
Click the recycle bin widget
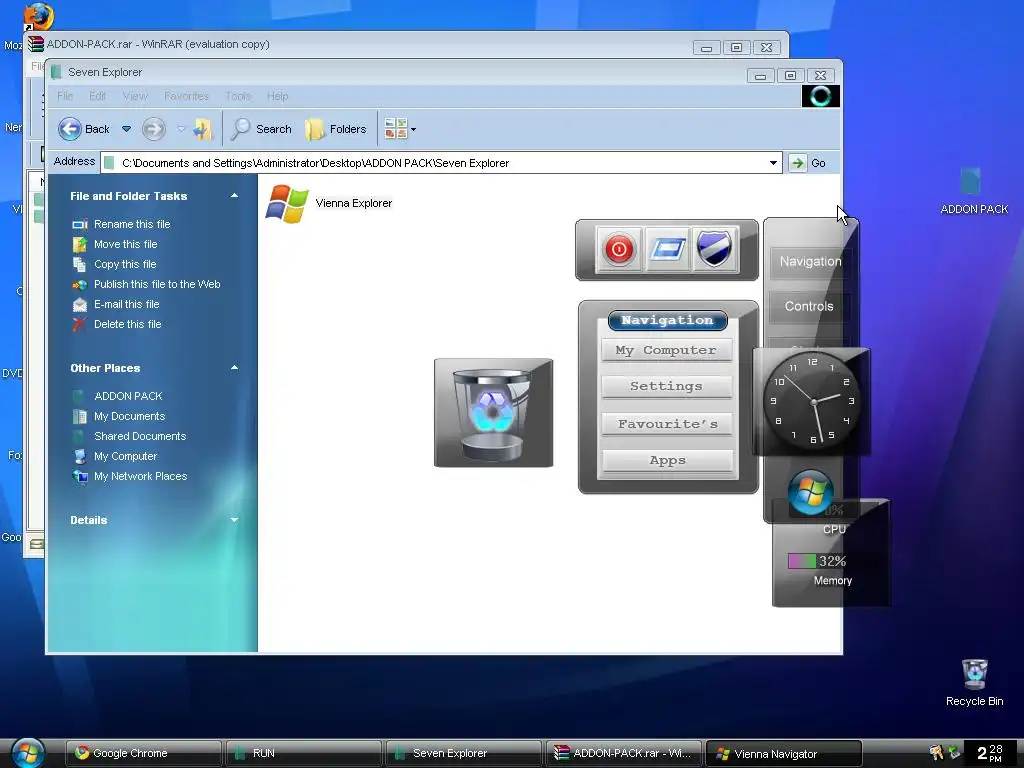494,413
